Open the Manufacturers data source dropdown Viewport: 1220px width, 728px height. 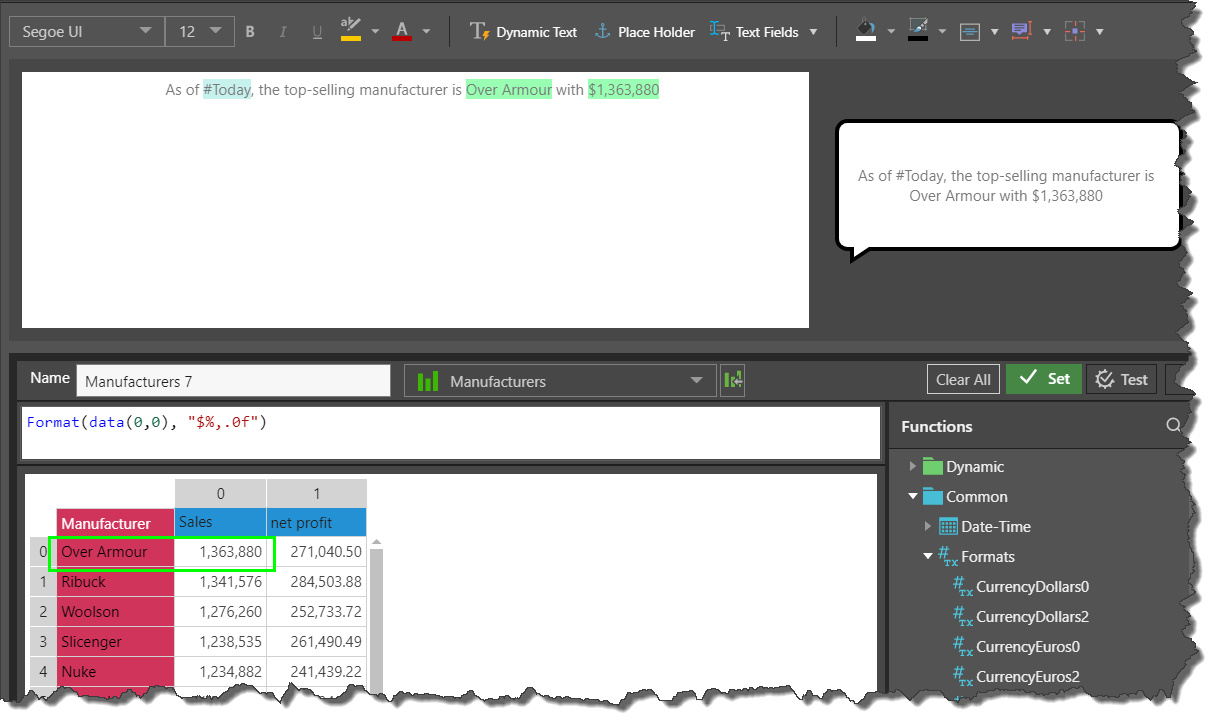click(560, 381)
